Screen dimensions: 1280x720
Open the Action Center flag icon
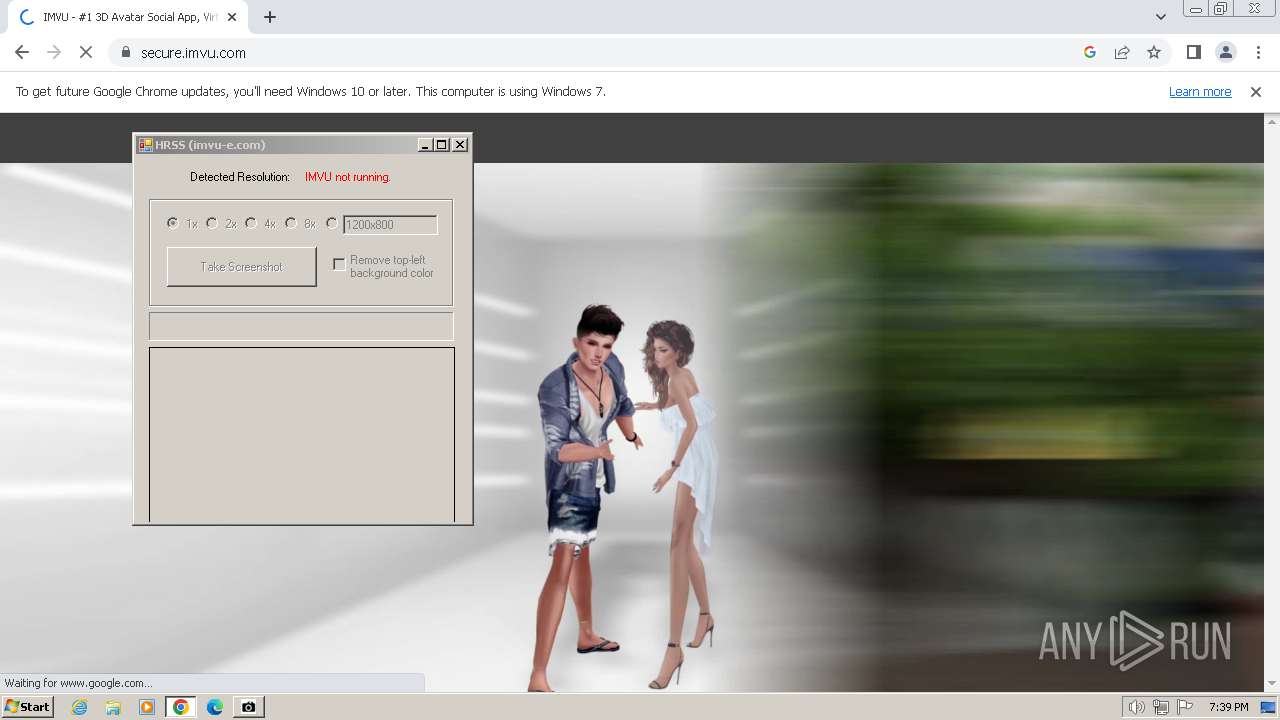click(x=1185, y=707)
